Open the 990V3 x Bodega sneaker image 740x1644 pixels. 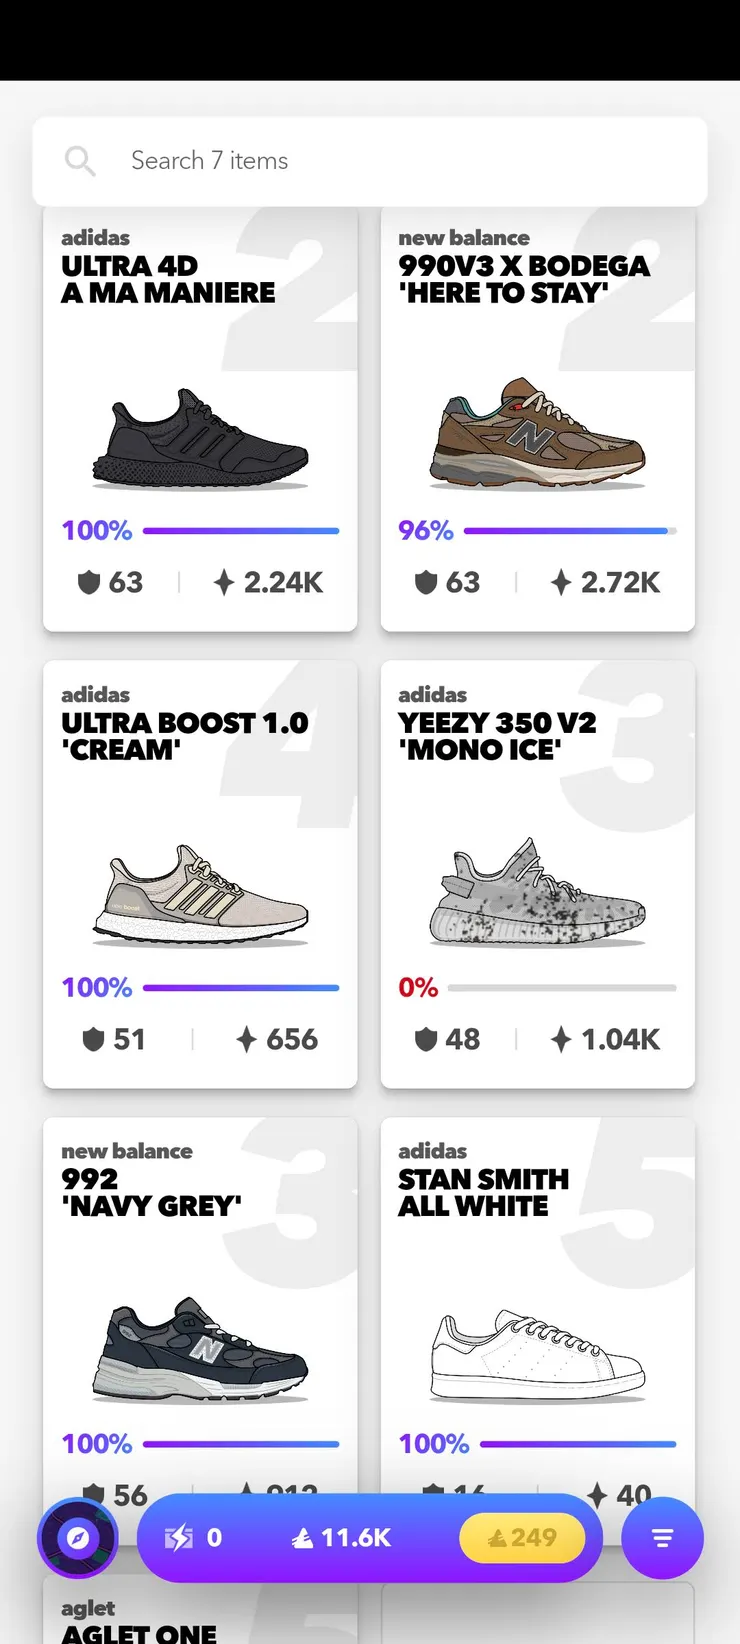coord(538,434)
